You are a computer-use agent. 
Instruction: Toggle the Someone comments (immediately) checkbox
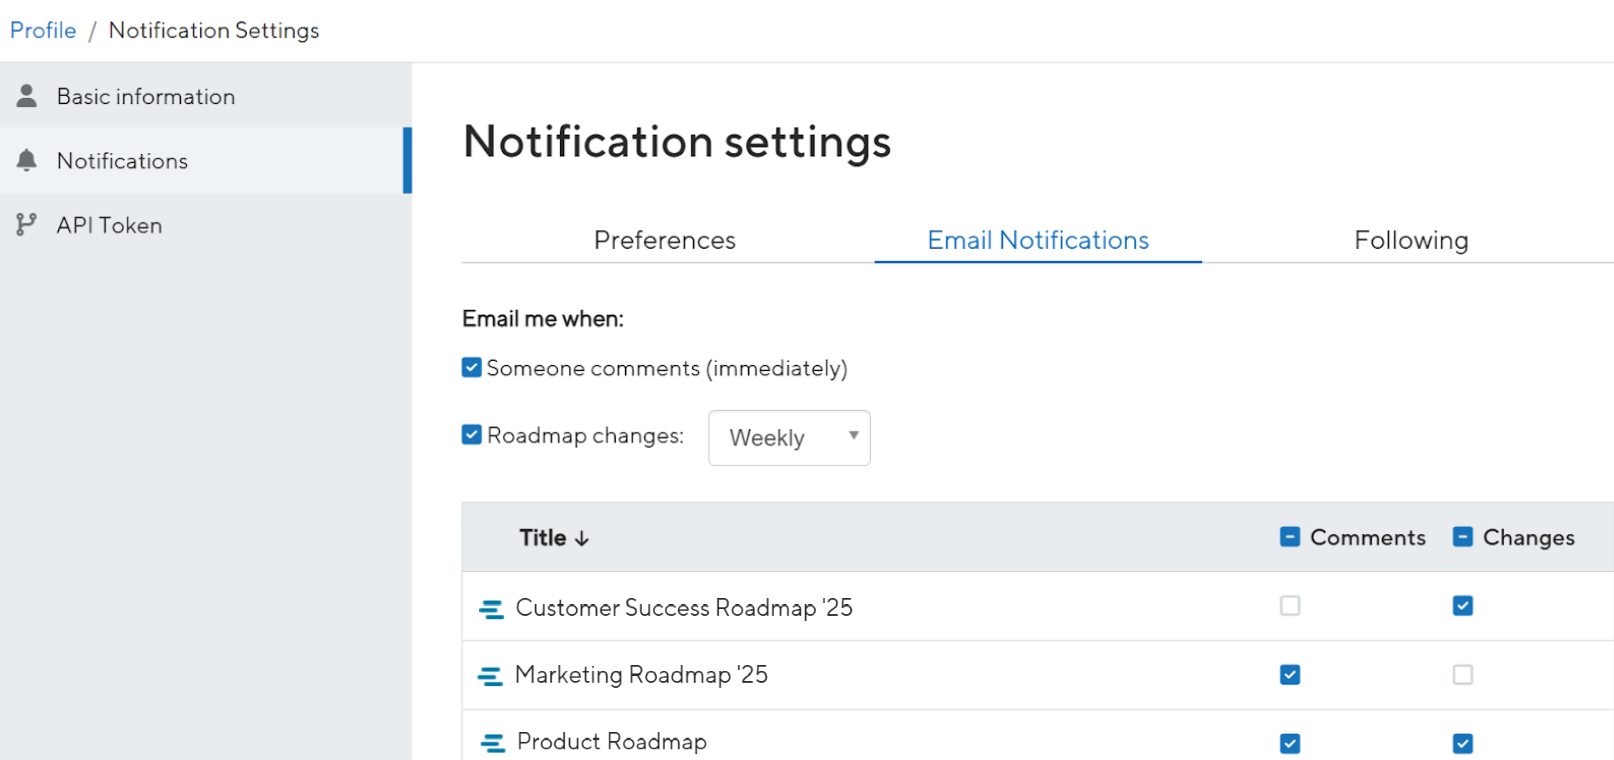point(472,367)
